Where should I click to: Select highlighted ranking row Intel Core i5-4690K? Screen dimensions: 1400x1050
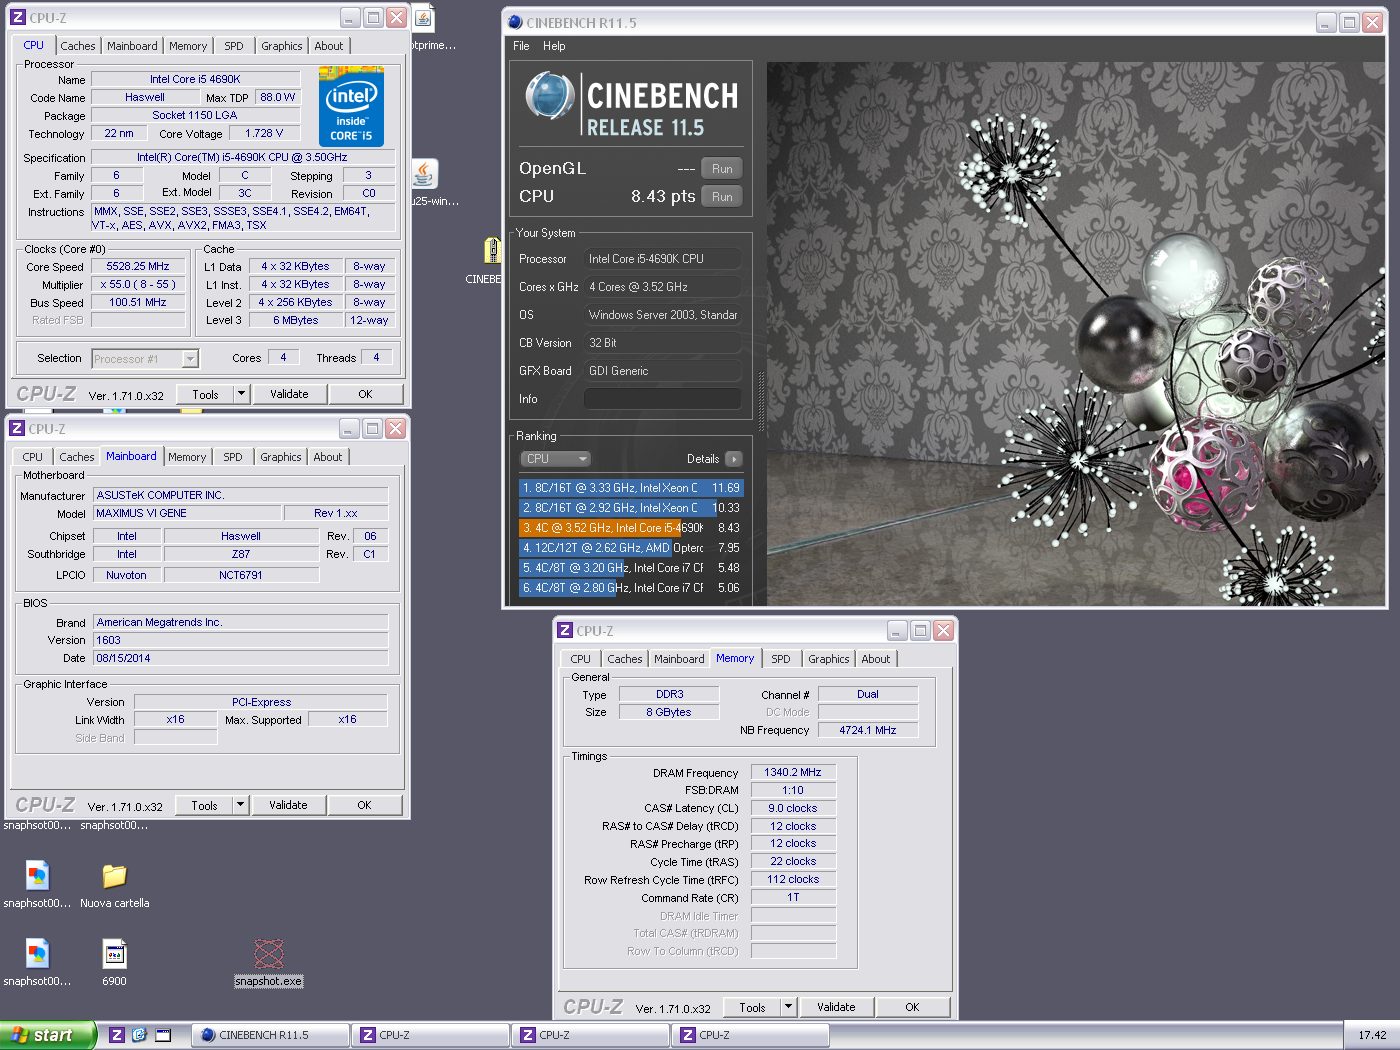pyautogui.click(x=631, y=528)
